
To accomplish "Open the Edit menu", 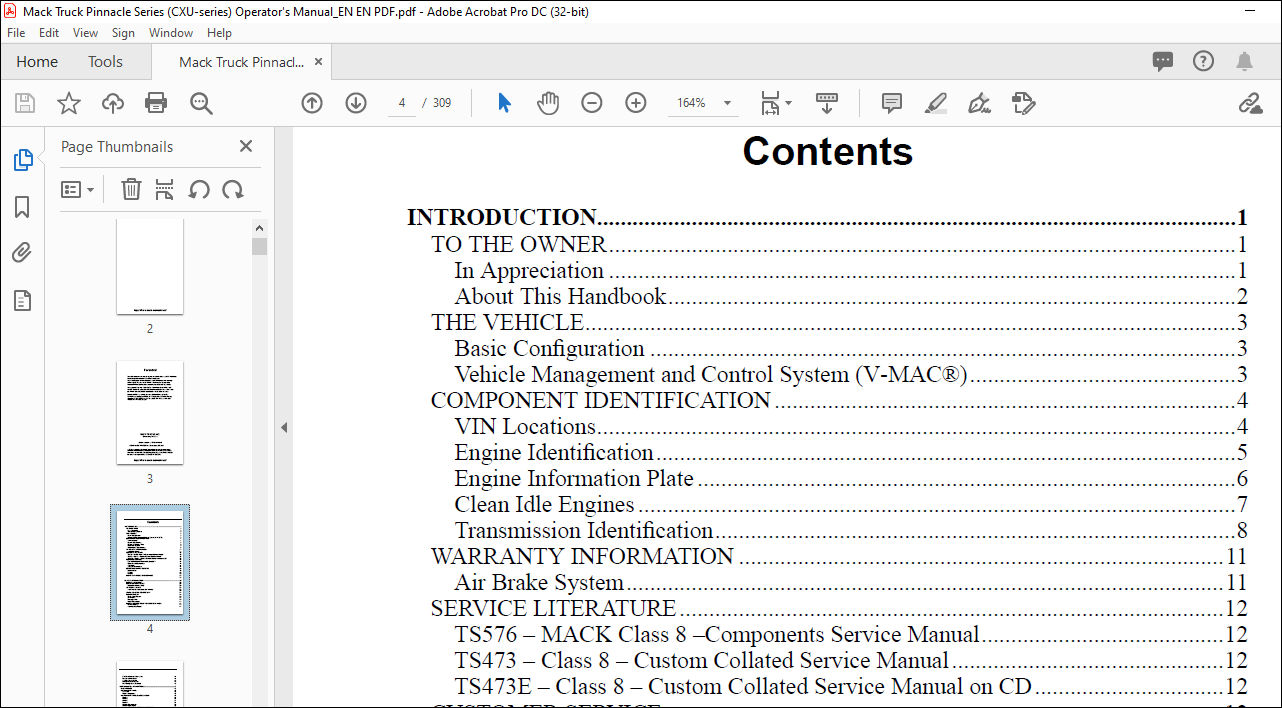I will [x=49, y=33].
